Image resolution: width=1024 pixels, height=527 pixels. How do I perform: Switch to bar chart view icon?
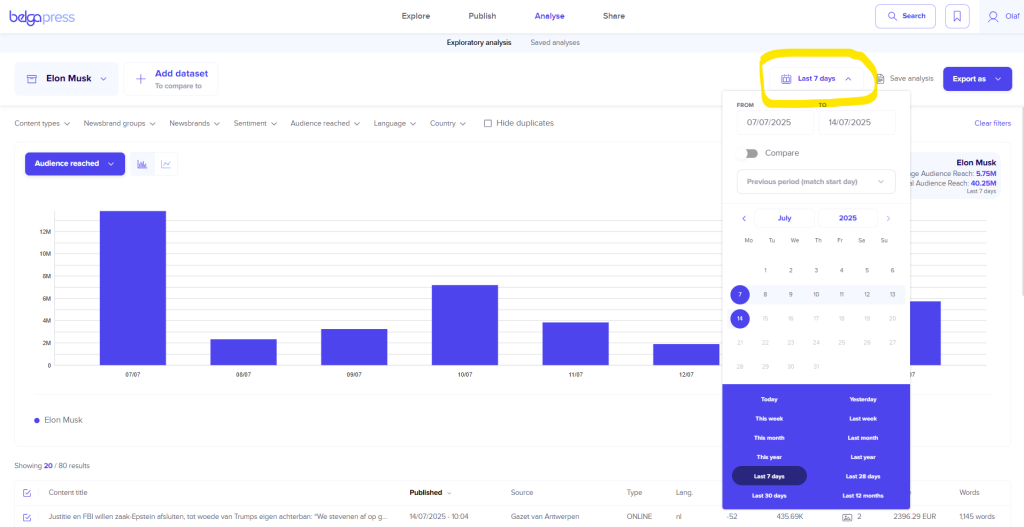point(142,164)
